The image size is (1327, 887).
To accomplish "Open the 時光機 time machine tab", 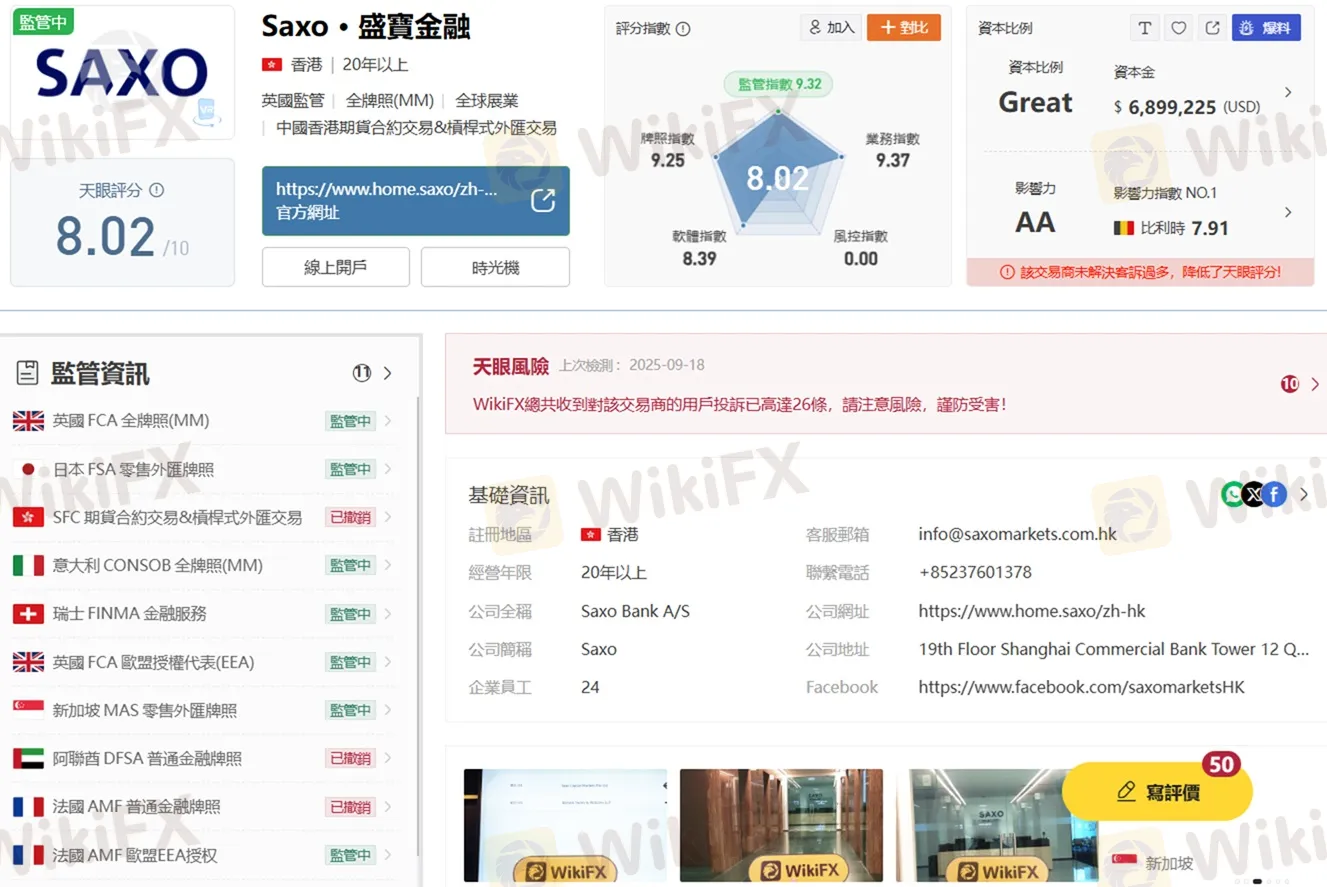I will [495, 267].
